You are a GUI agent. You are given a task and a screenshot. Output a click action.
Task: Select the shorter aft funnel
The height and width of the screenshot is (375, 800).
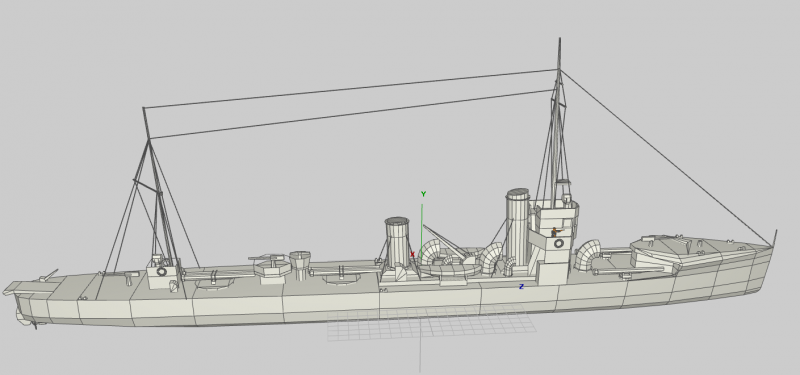click(x=397, y=242)
